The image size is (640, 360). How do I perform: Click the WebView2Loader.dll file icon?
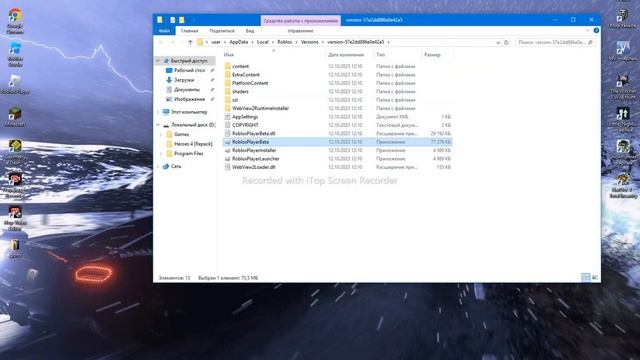click(x=227, y=167)
